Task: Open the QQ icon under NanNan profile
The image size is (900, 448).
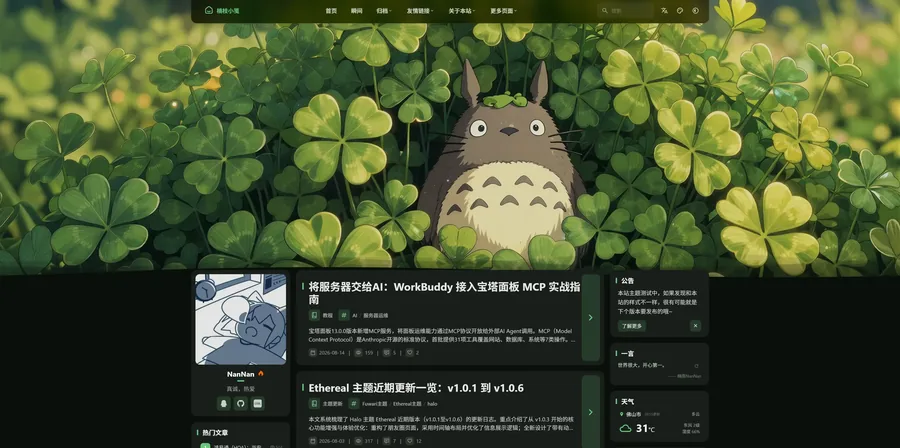Action: (x=224, y=403)
